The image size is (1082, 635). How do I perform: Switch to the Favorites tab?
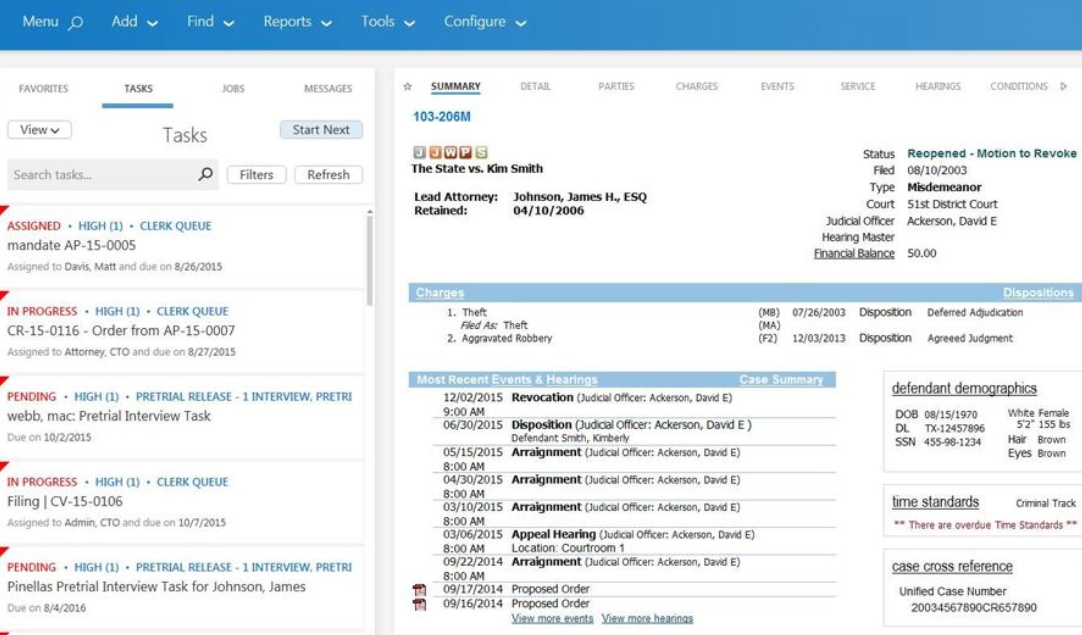[43, 88]
